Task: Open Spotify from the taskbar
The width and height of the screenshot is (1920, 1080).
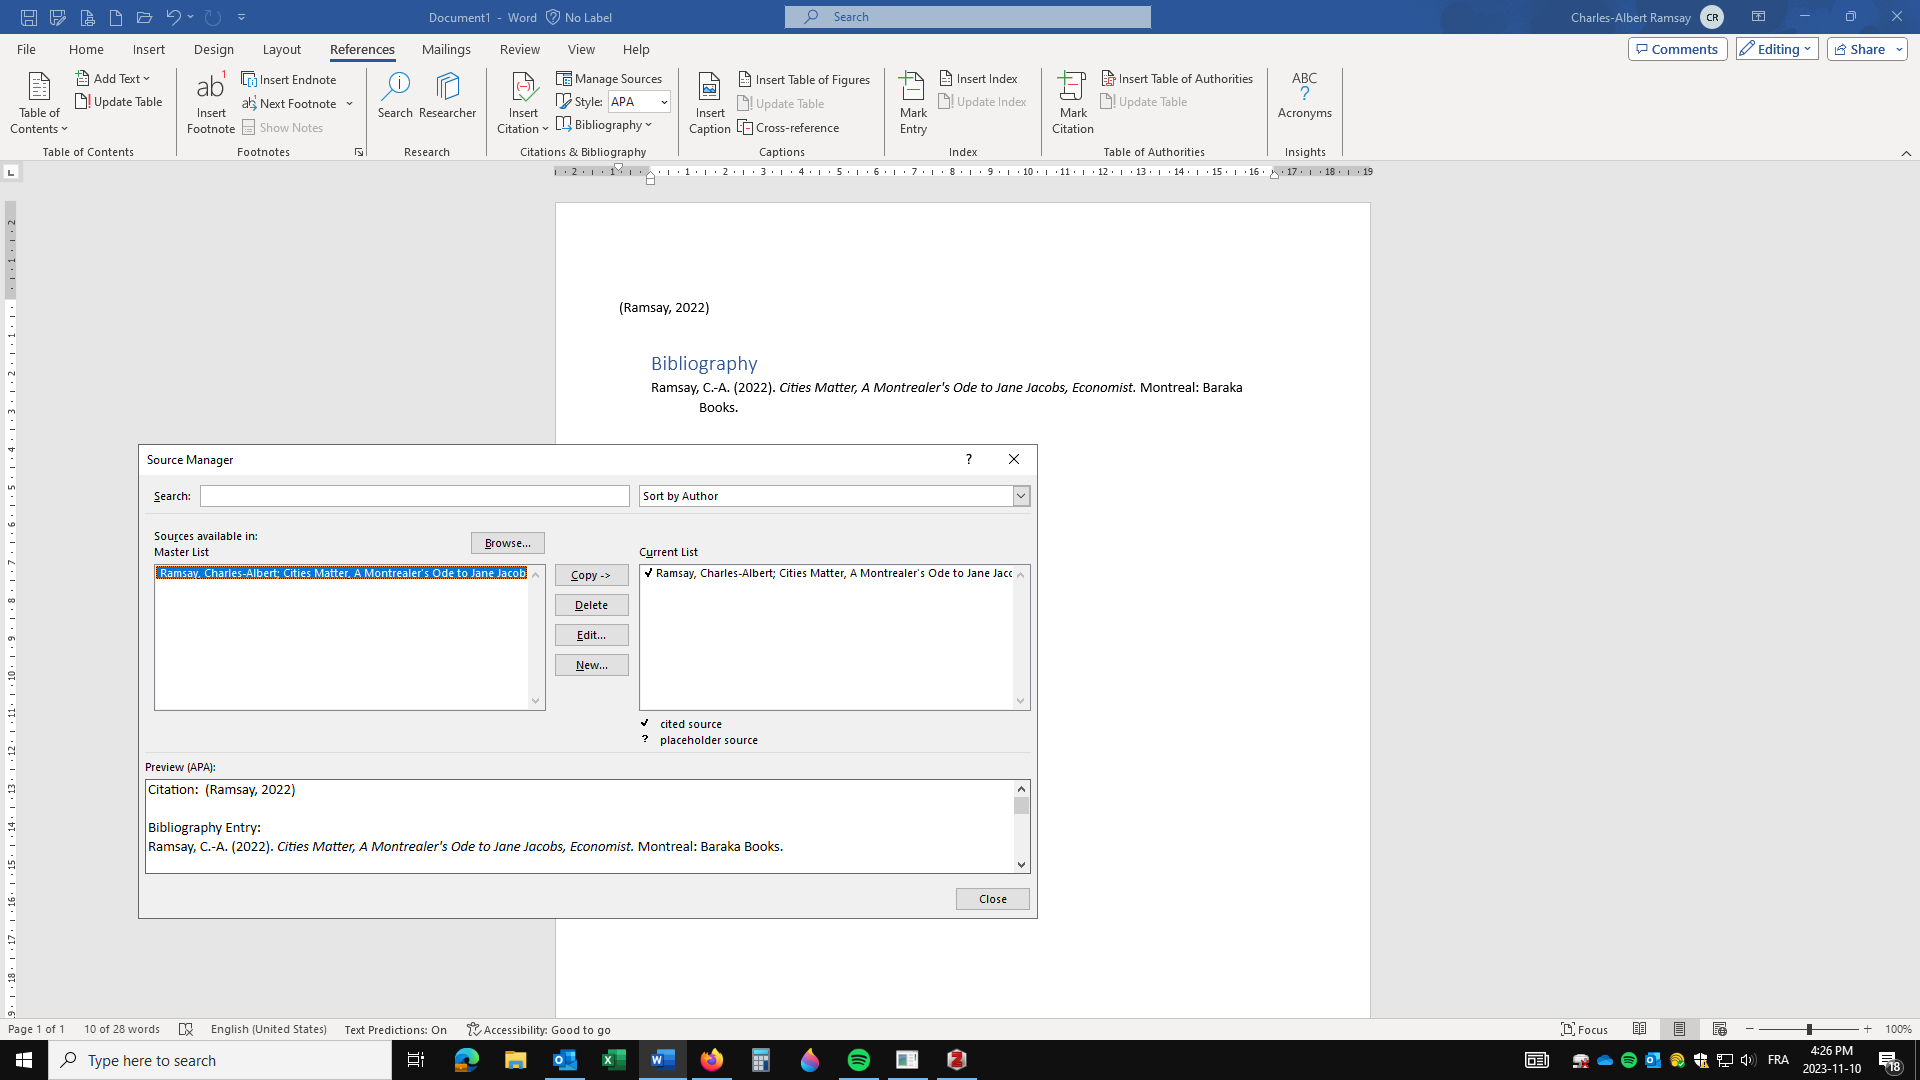Action: [x=859, y=1060]
